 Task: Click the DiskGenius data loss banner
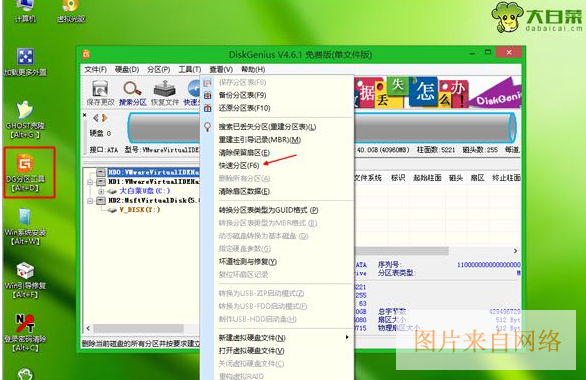438,92
